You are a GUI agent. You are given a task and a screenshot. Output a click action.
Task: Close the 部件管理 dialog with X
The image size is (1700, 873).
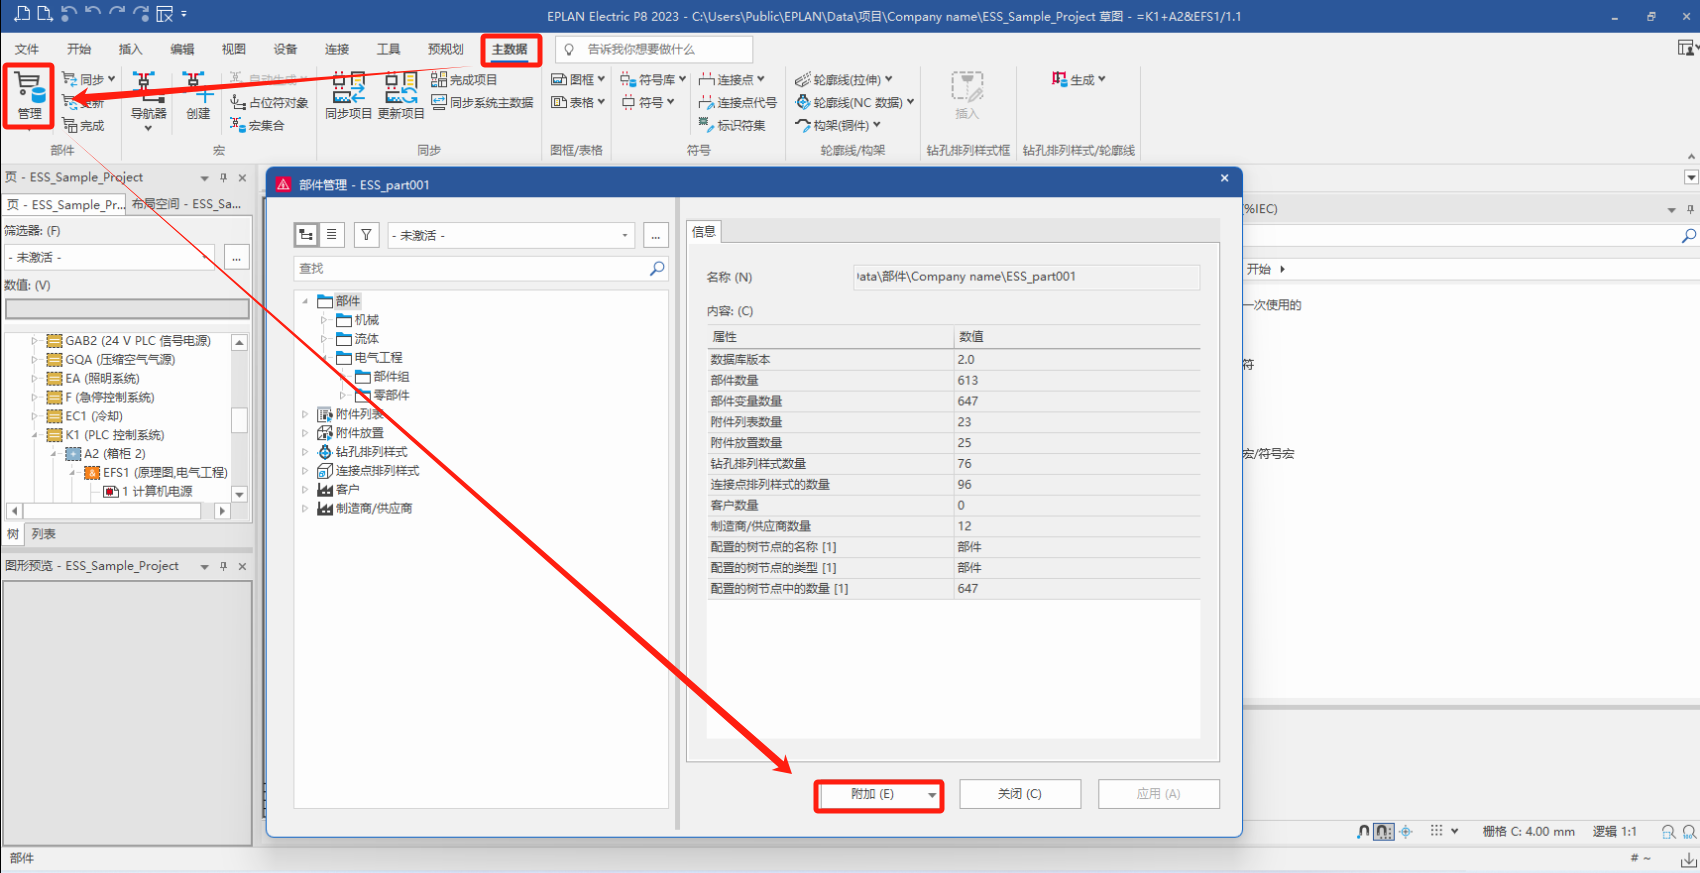pyautogui.click(x=1224, y=178)
